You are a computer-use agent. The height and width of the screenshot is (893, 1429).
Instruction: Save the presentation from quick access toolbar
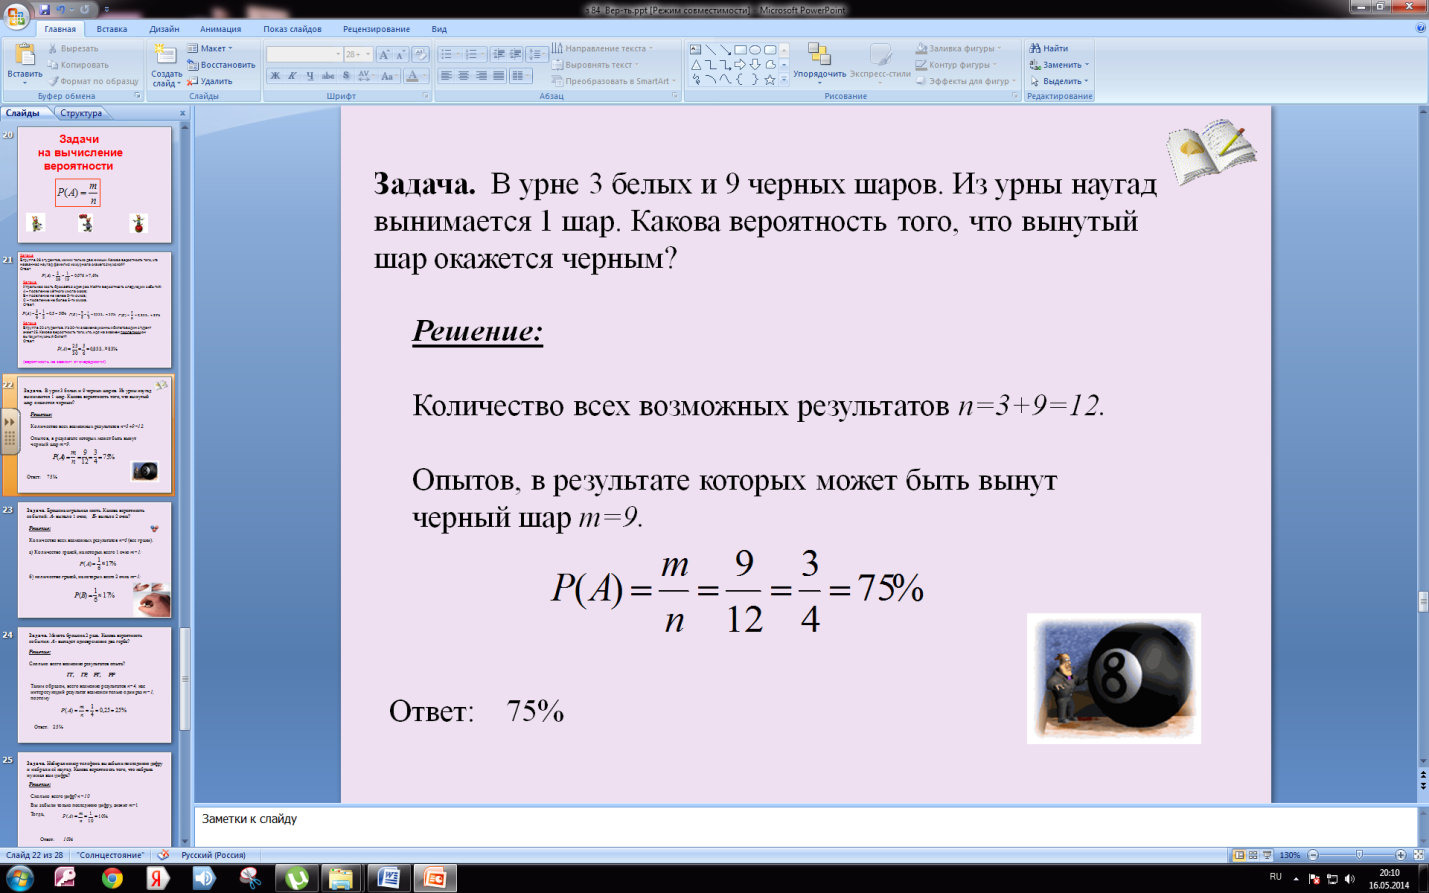coord(45,9)
